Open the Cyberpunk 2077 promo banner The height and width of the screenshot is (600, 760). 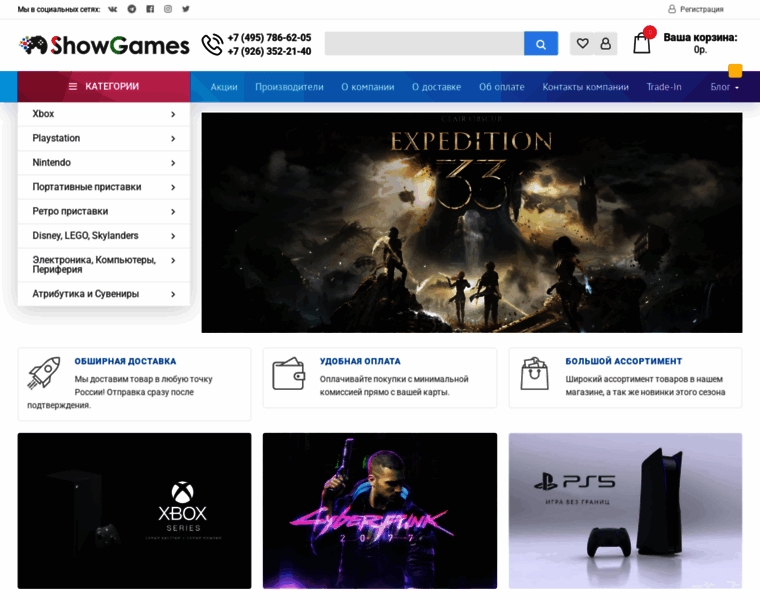[x=380, y=511]
